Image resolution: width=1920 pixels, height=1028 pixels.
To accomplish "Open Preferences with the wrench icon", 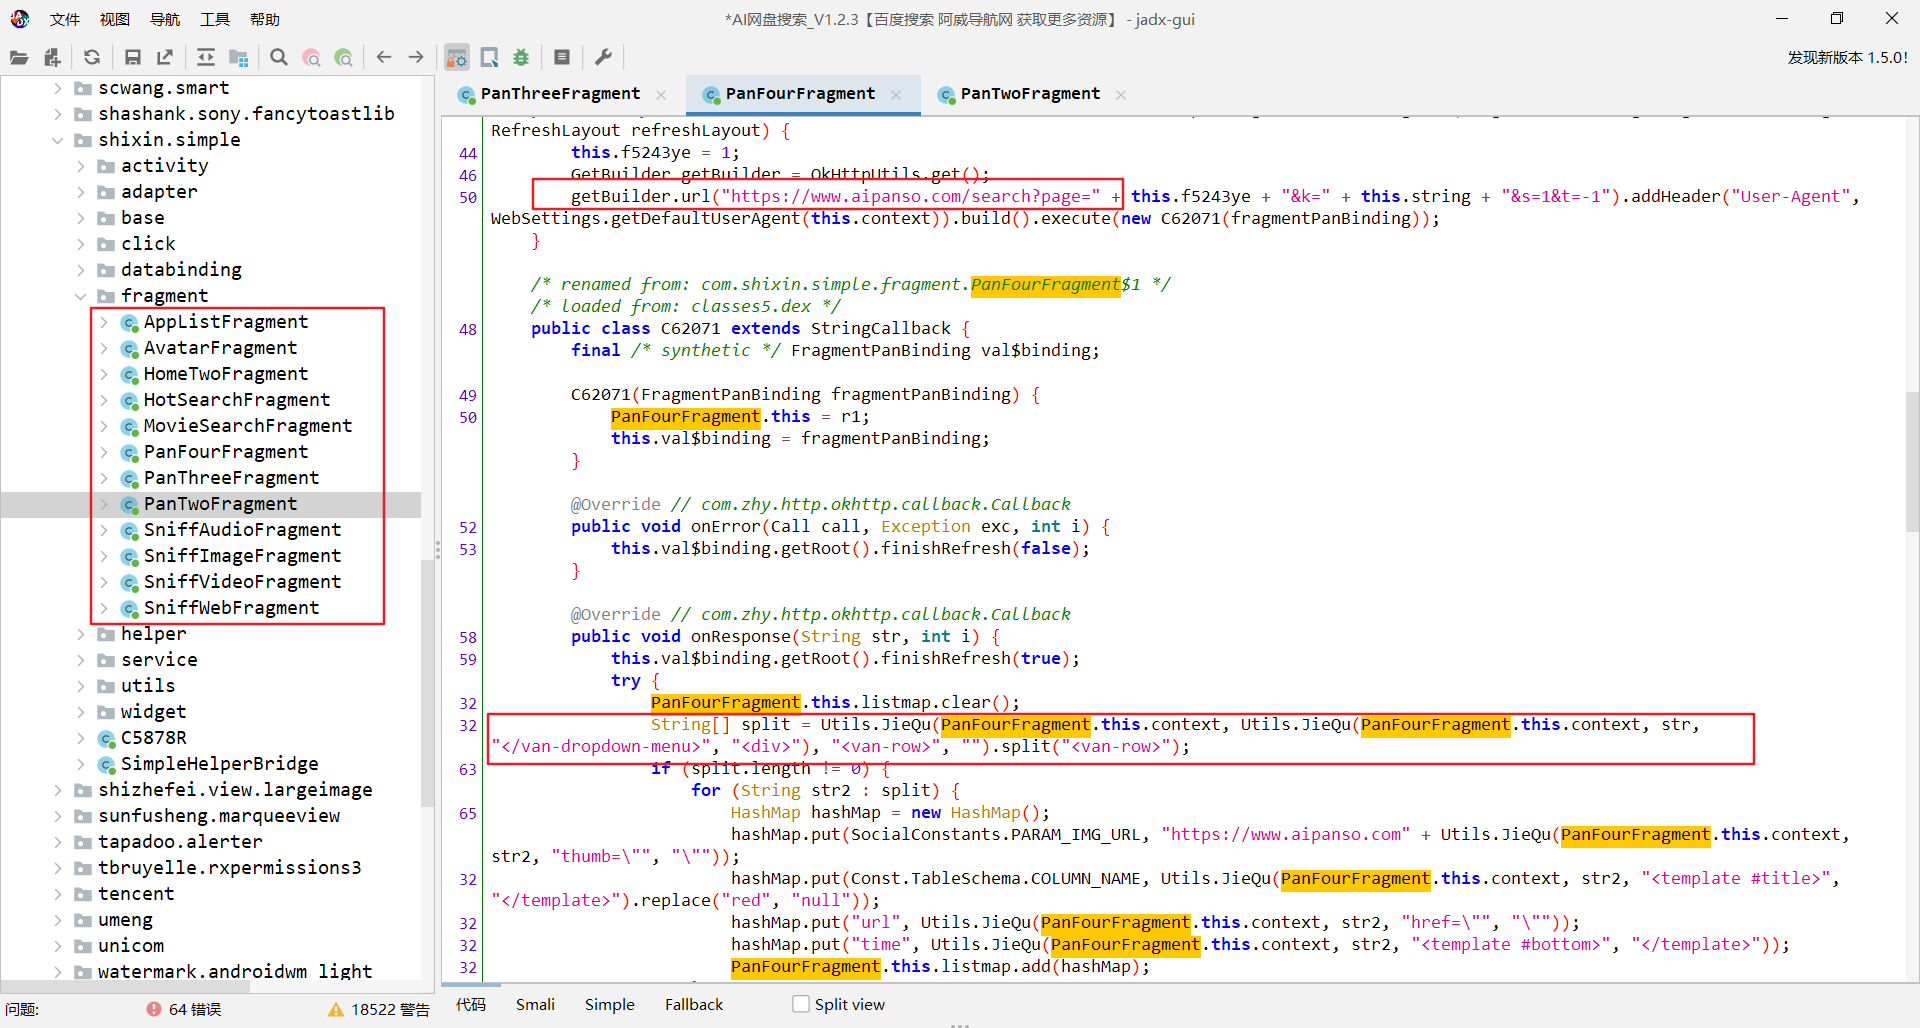I will (x=603, y=58).
